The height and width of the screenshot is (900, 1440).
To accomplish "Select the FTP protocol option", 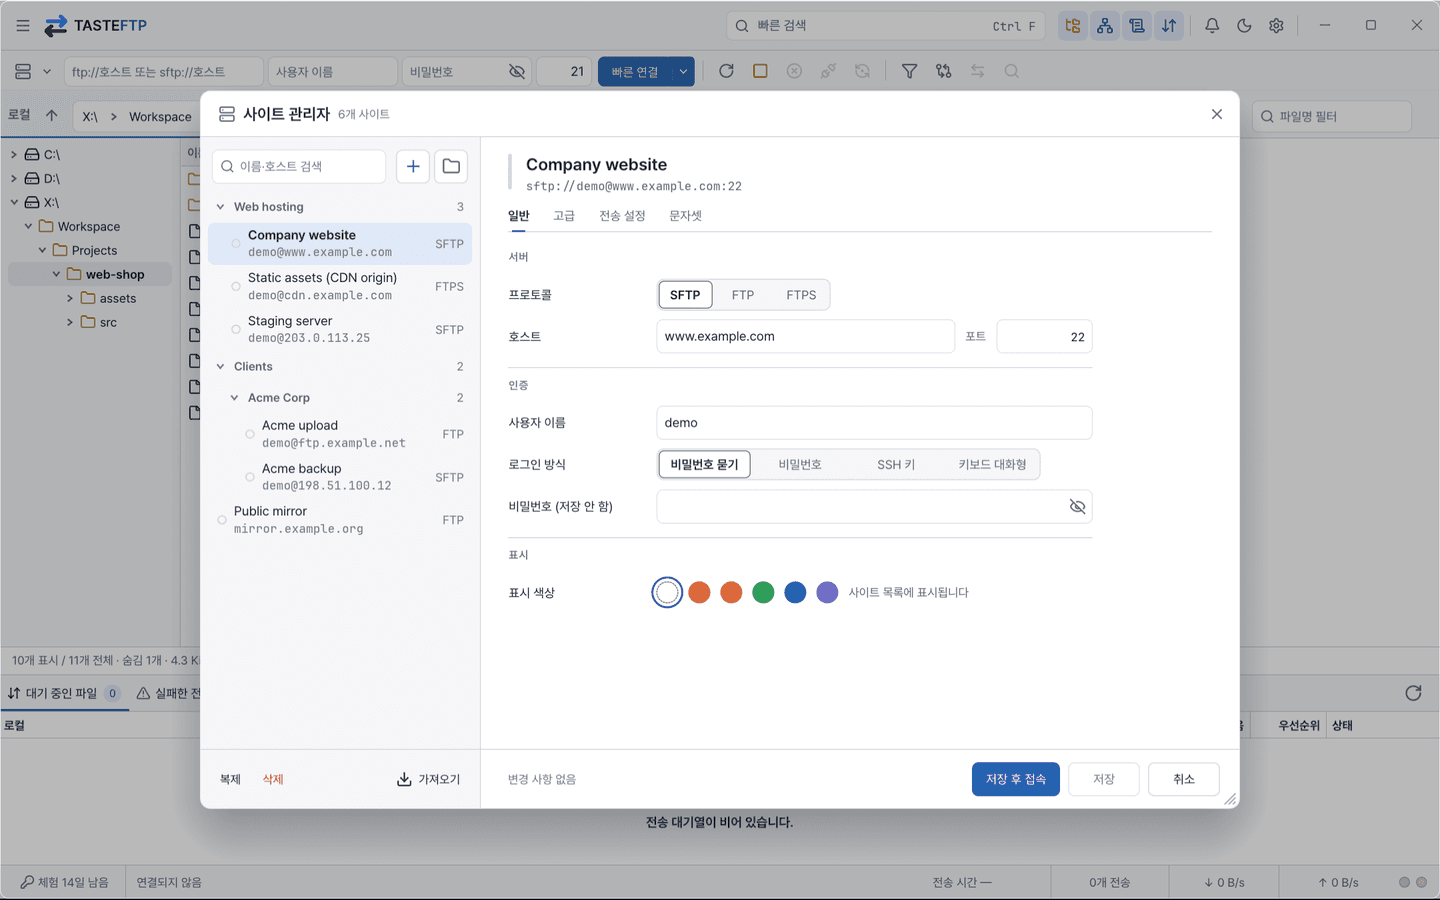I will coord(743,295).
